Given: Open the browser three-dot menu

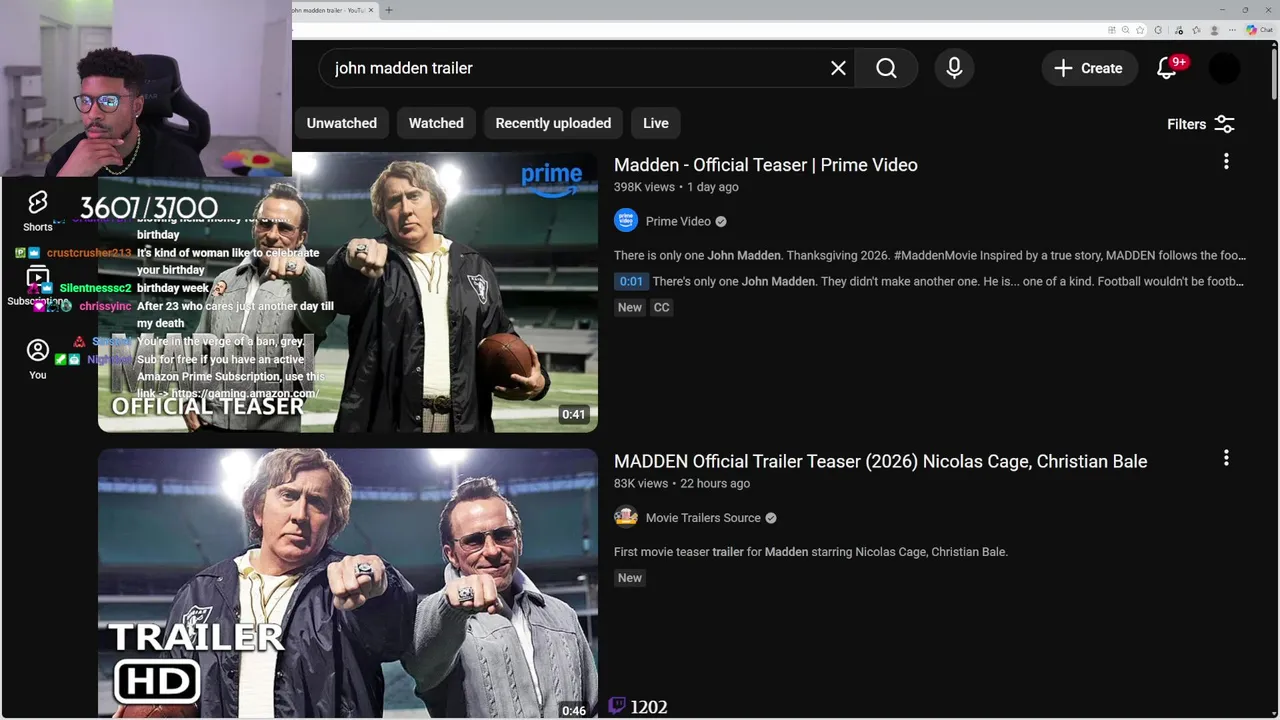Looking at the screenshot, I should [1233, 30].
